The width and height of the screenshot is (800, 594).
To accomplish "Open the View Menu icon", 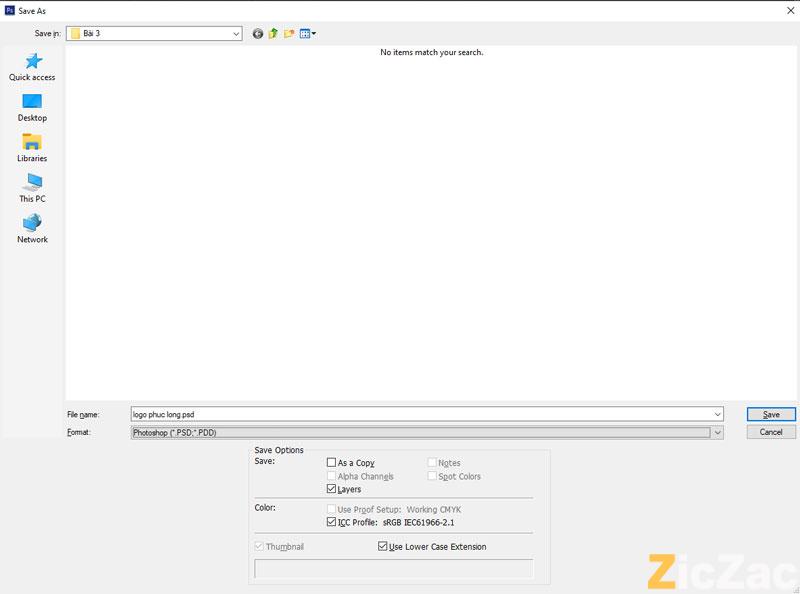I will coord(307,33).
